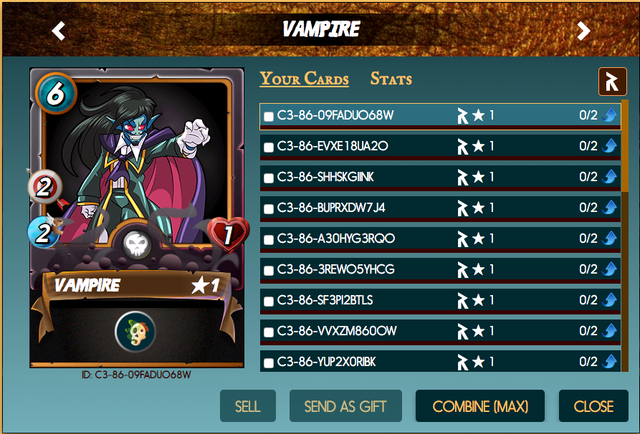640x434 pixels.
Task: Click the Combine (Max) button
Action: (x=480, y=406)
